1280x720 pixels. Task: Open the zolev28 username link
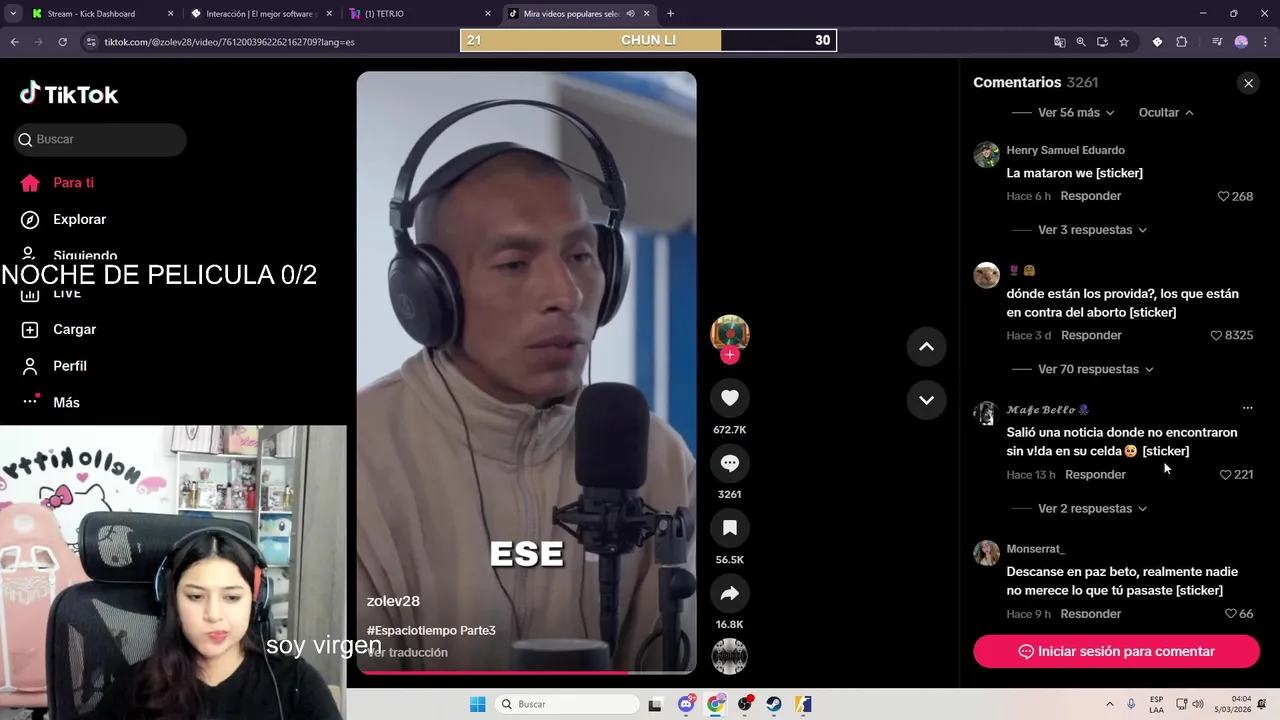coord(393,601)
